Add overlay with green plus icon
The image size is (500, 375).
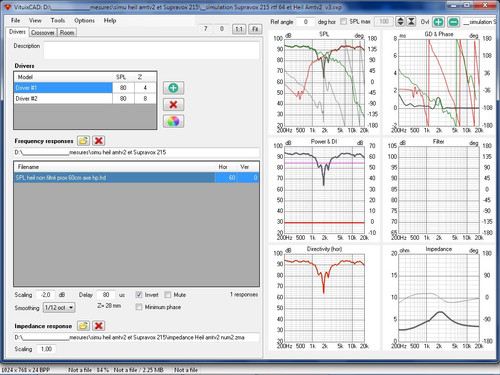click(439, 22)
